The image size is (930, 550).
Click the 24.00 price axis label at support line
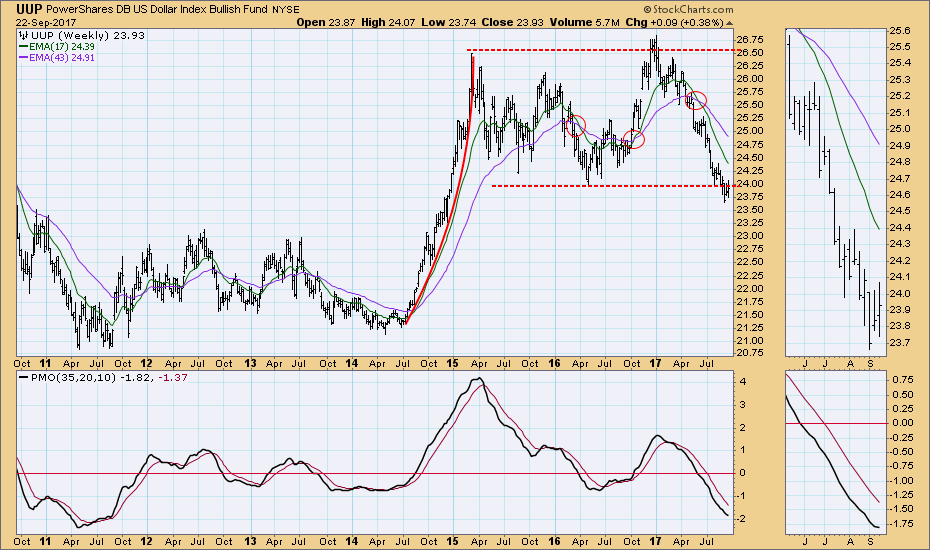tap(749, 184)
